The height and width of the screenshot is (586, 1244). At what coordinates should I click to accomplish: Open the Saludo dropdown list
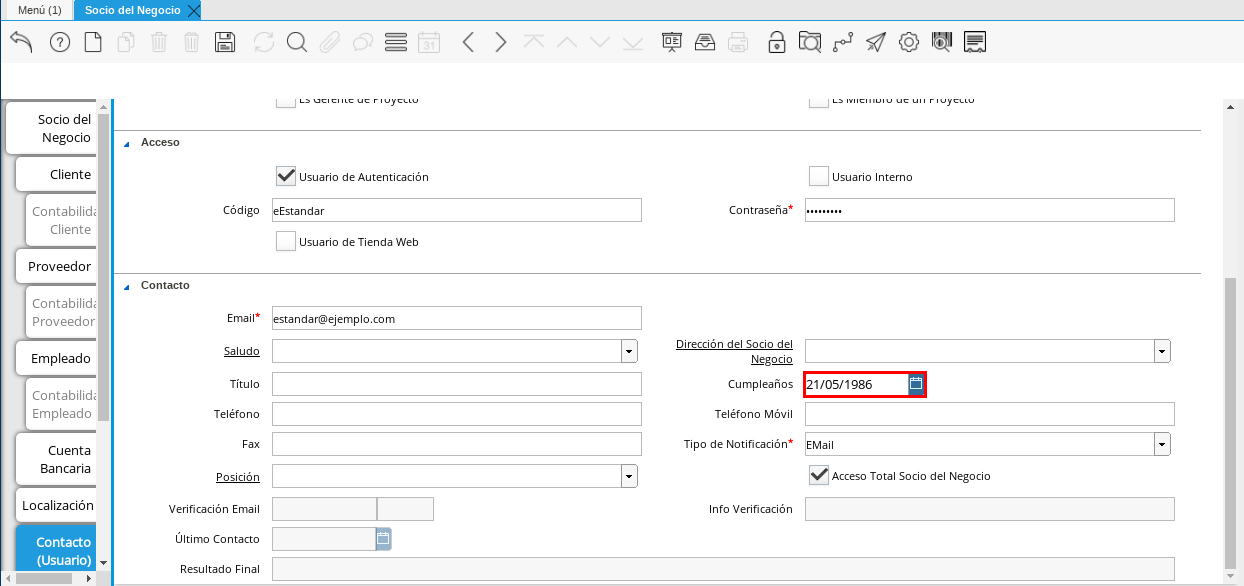coord(629,351)
